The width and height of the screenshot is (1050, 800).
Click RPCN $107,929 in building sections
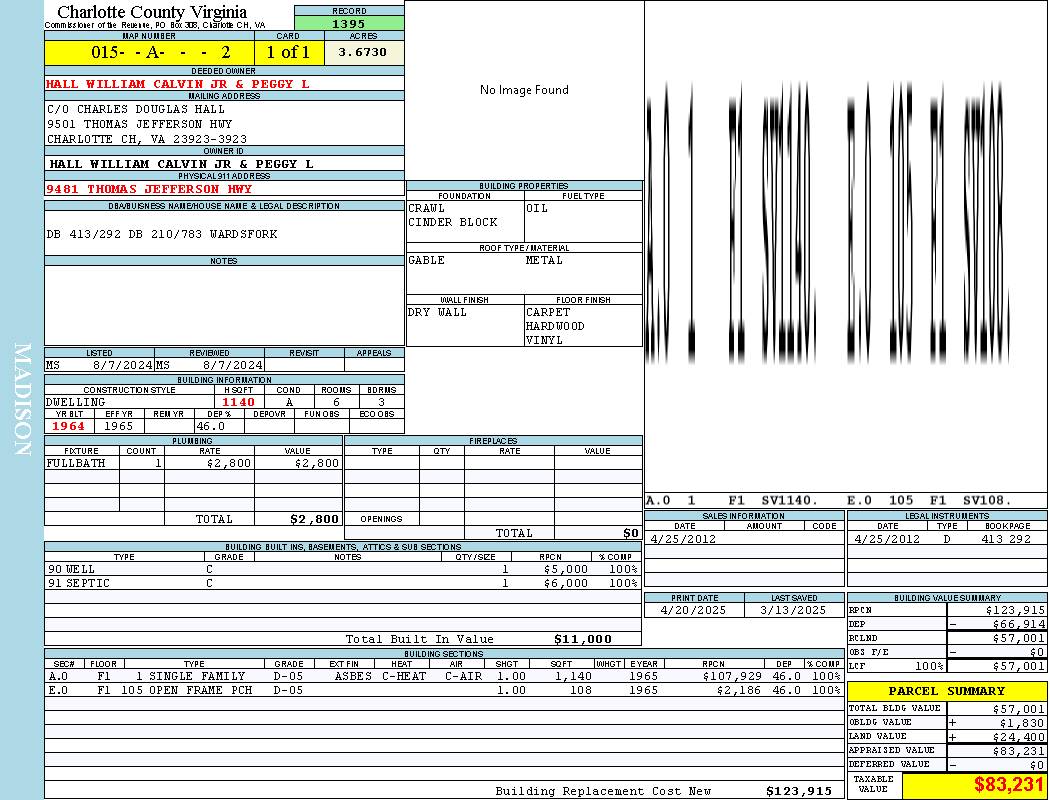pyautogui.click(x=731, y=677)
